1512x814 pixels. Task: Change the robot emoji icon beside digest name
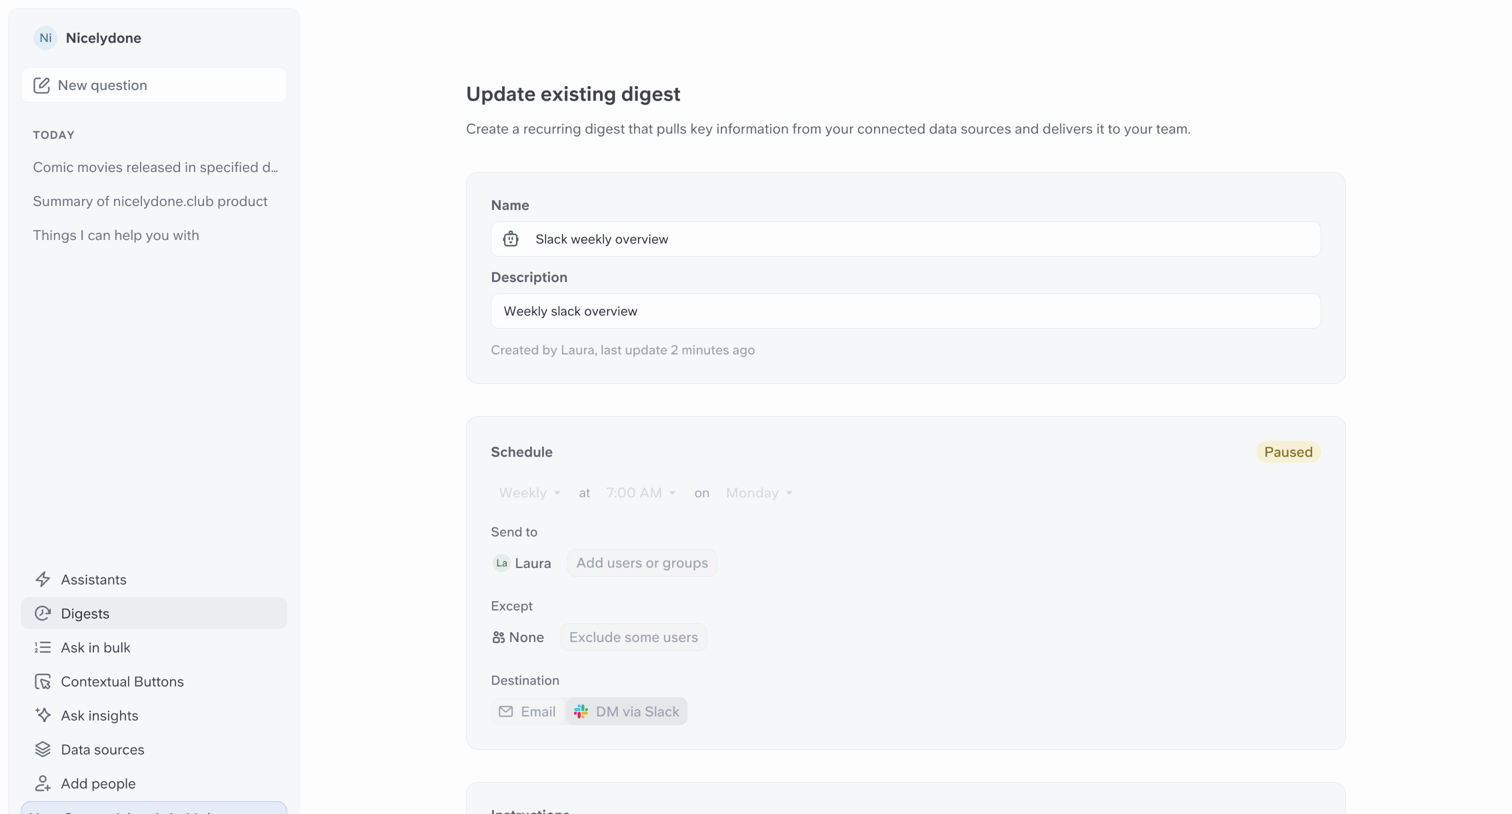point(511,239)
